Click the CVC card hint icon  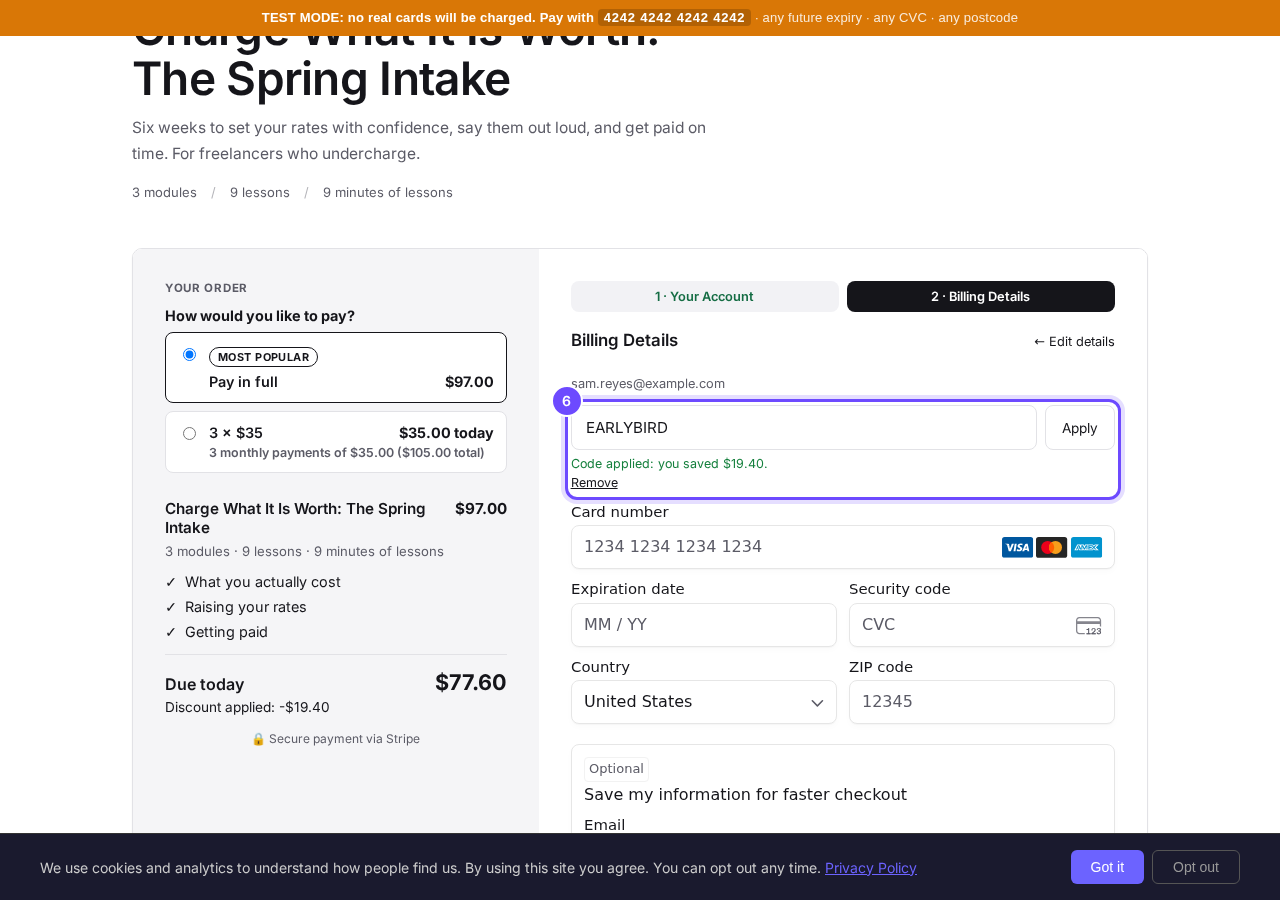[x=1089, y=625]
